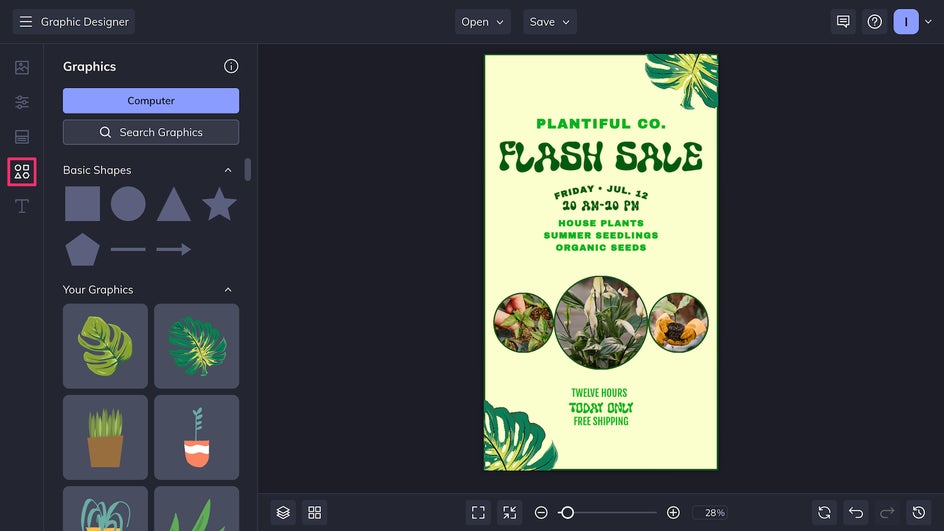Select the light green monstera leaf graphic

105,346
